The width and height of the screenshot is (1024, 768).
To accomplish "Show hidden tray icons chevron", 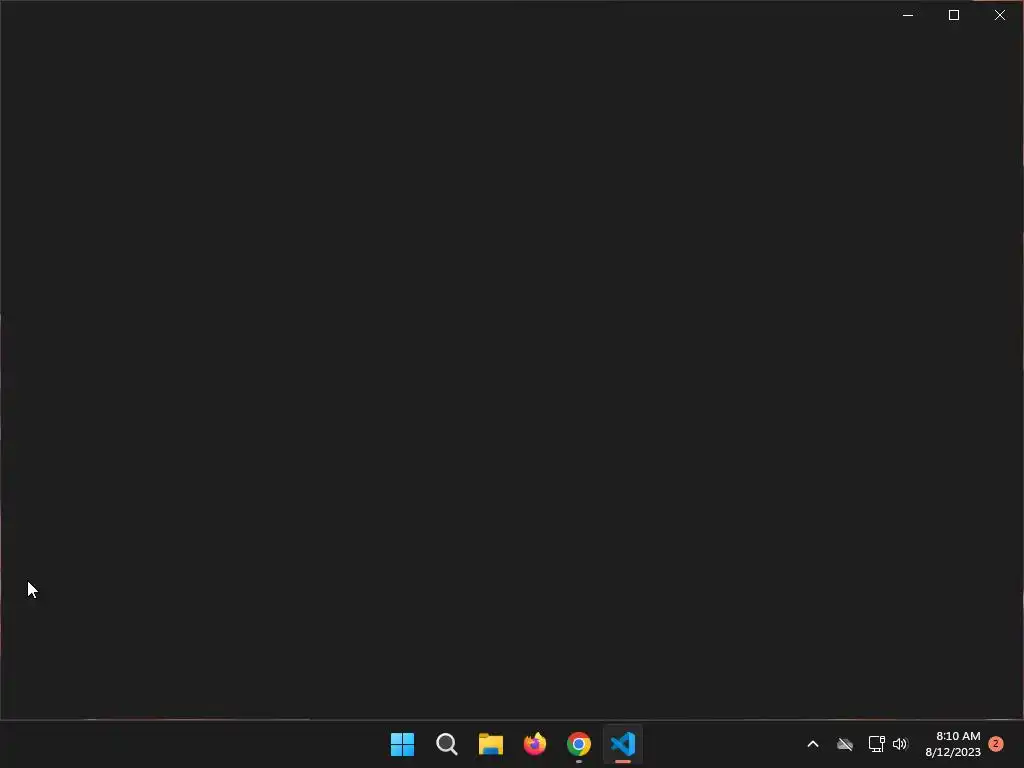I will [813, 744].
